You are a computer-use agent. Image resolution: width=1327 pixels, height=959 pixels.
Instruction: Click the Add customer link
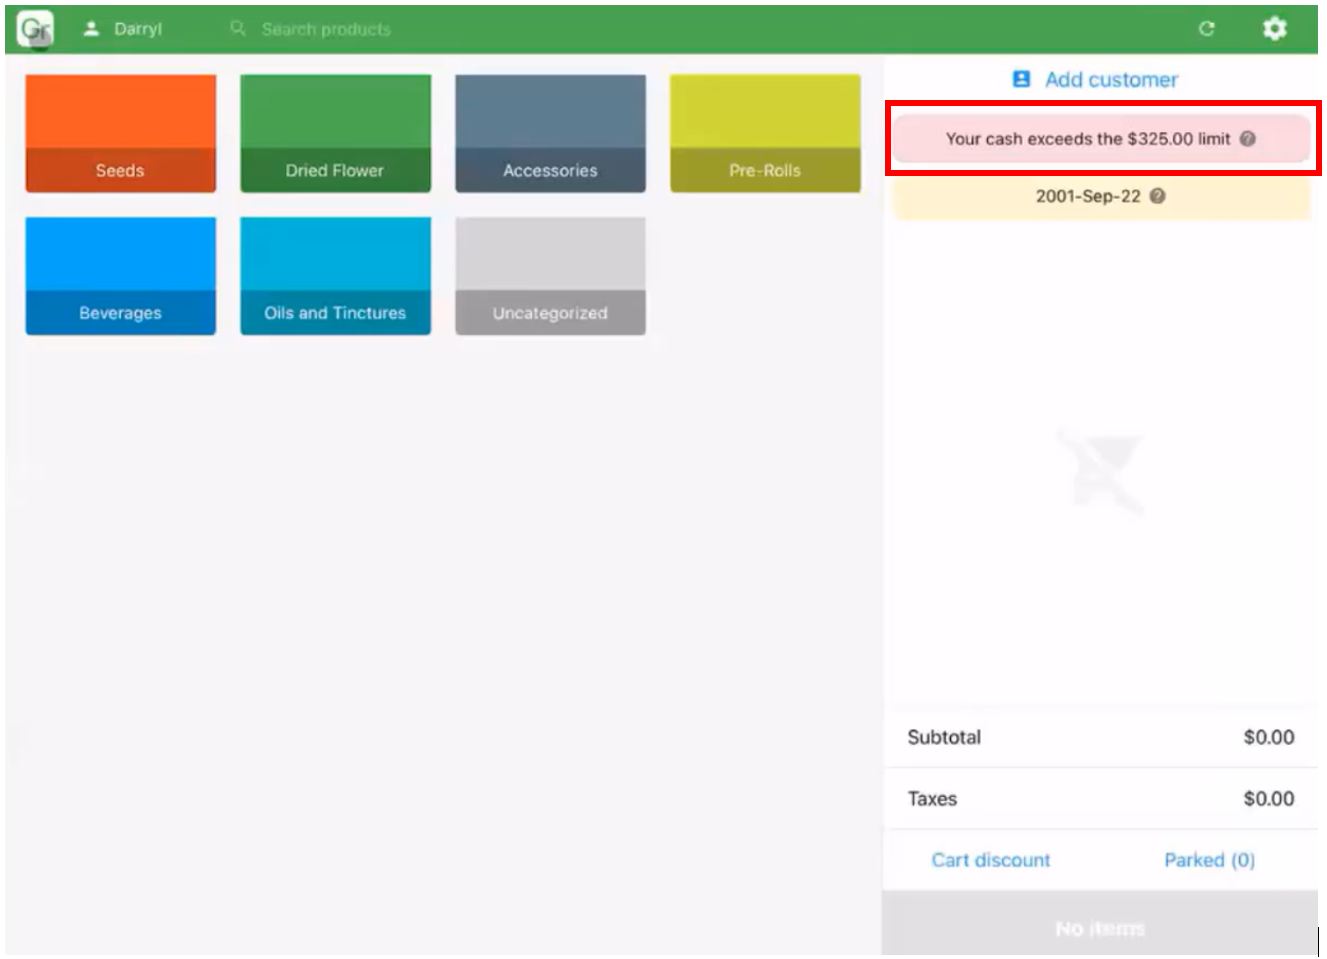click(x=1111, y=80)
